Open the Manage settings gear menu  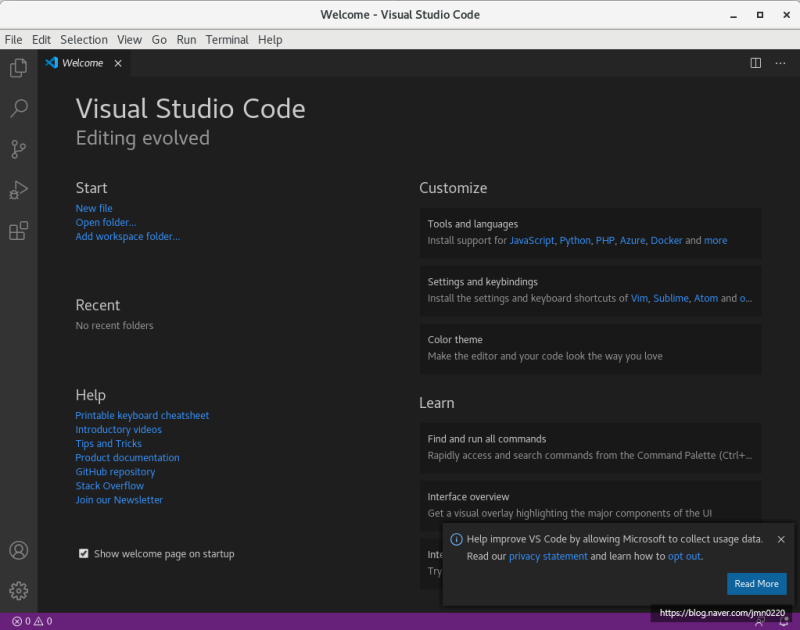(18, 591)
